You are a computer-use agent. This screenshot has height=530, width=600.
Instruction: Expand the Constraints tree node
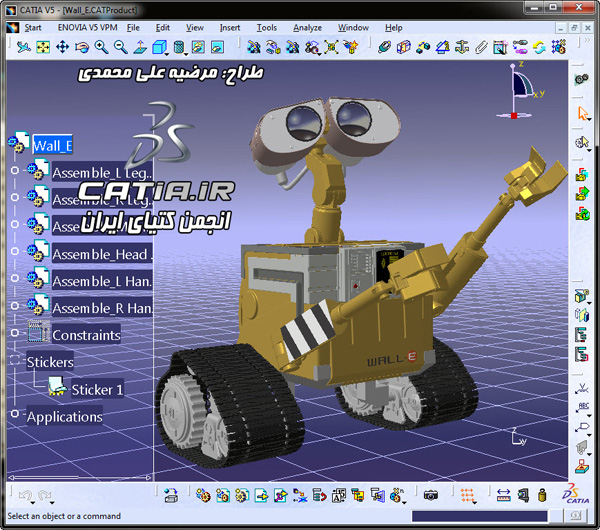click(x=15, y=333)
